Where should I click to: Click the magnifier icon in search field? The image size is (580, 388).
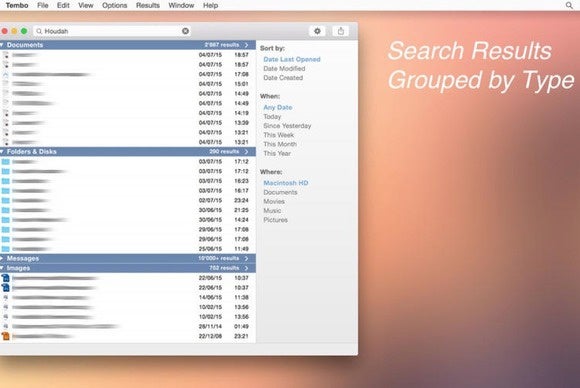(39, 31)
